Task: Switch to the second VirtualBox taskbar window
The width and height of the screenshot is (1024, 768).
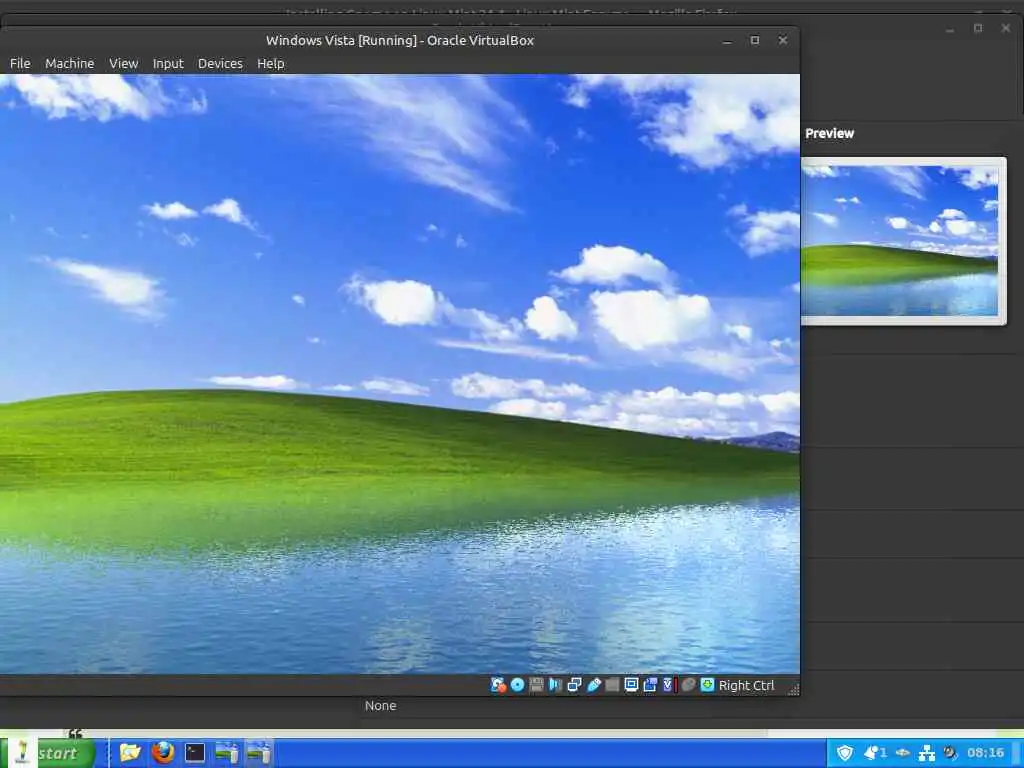Action: click(x=259, y=753)
